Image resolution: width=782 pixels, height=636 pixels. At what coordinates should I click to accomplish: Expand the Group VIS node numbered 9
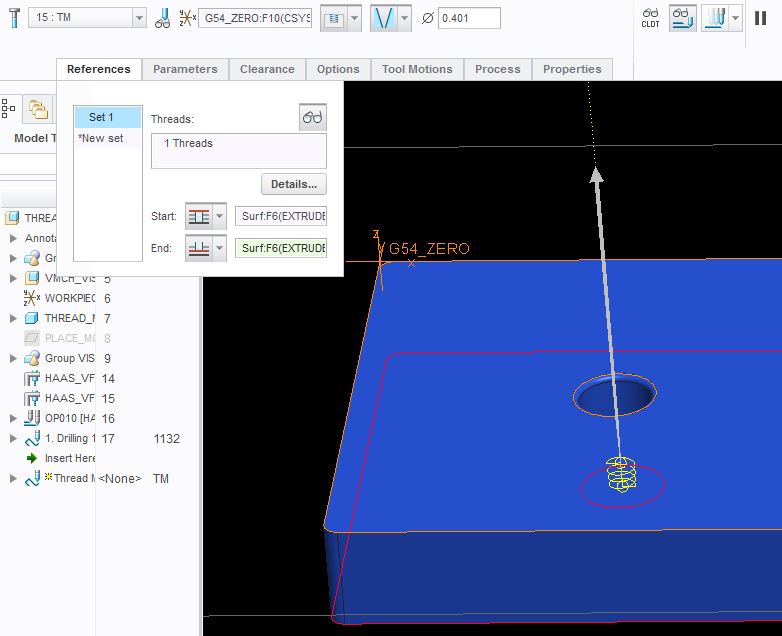point(13,358)
